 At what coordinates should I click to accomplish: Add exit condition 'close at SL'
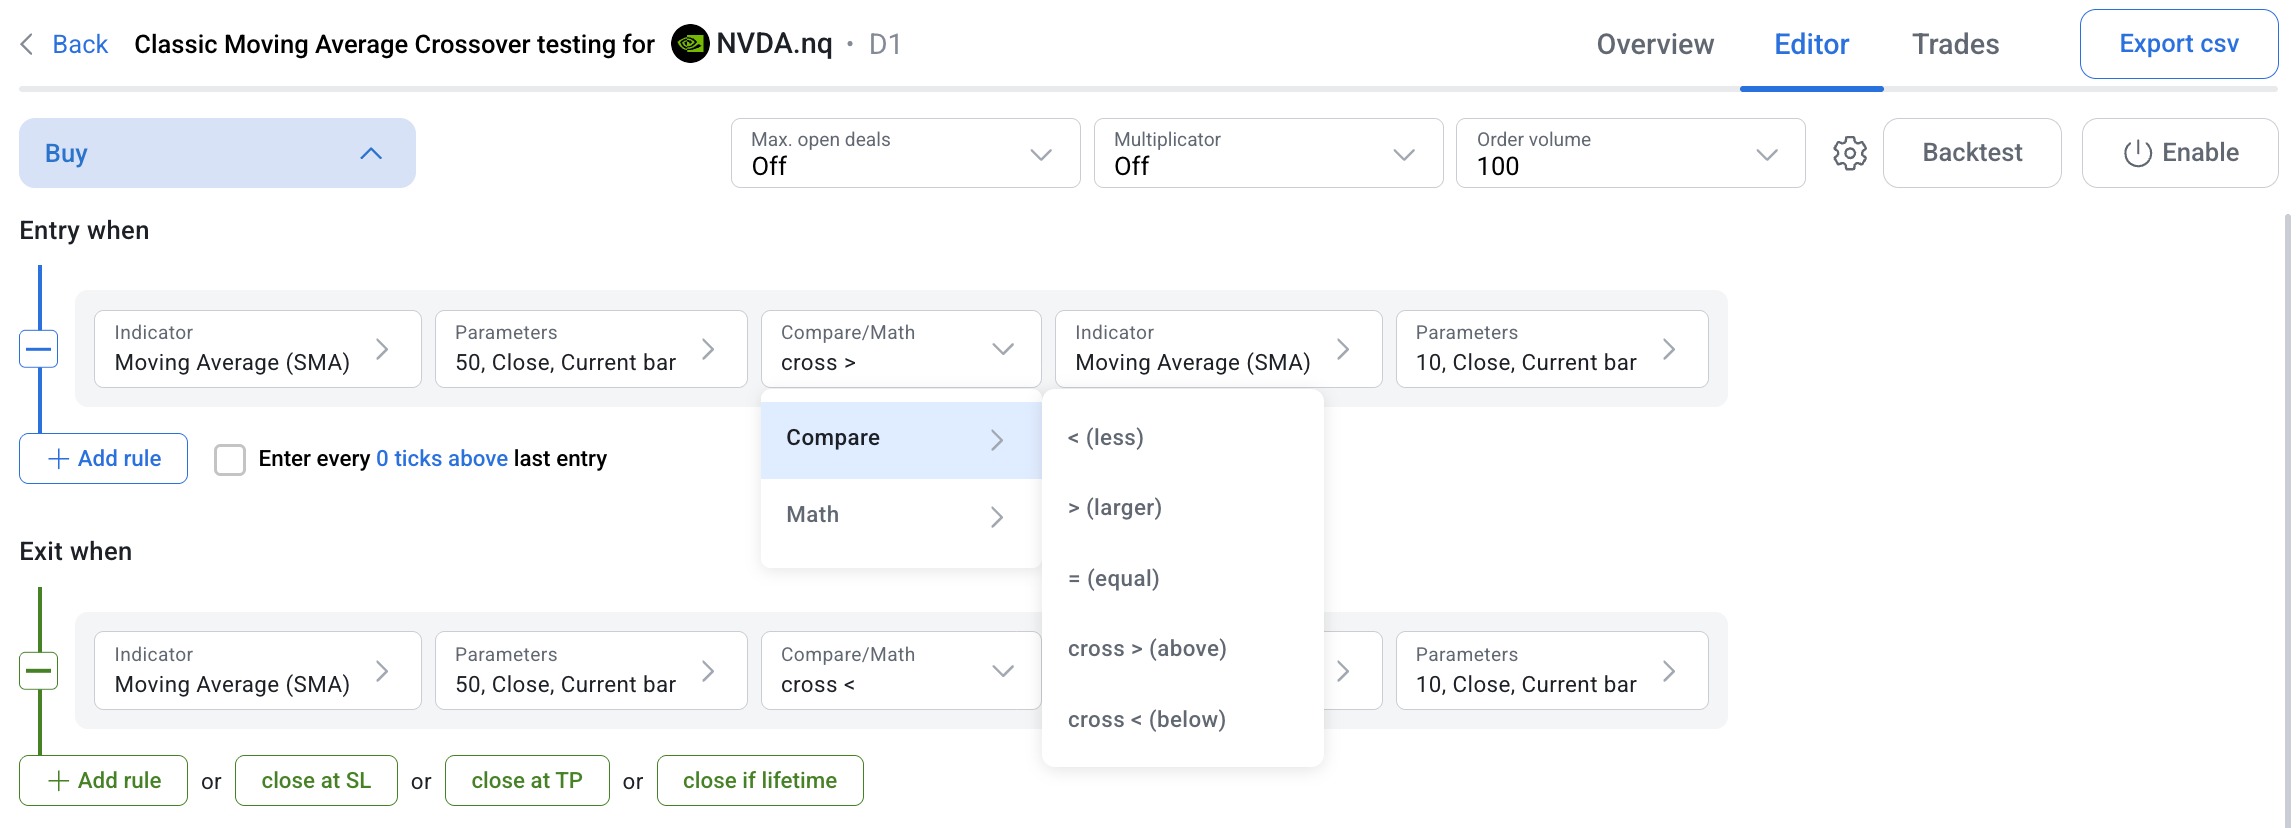pos(316,781)
